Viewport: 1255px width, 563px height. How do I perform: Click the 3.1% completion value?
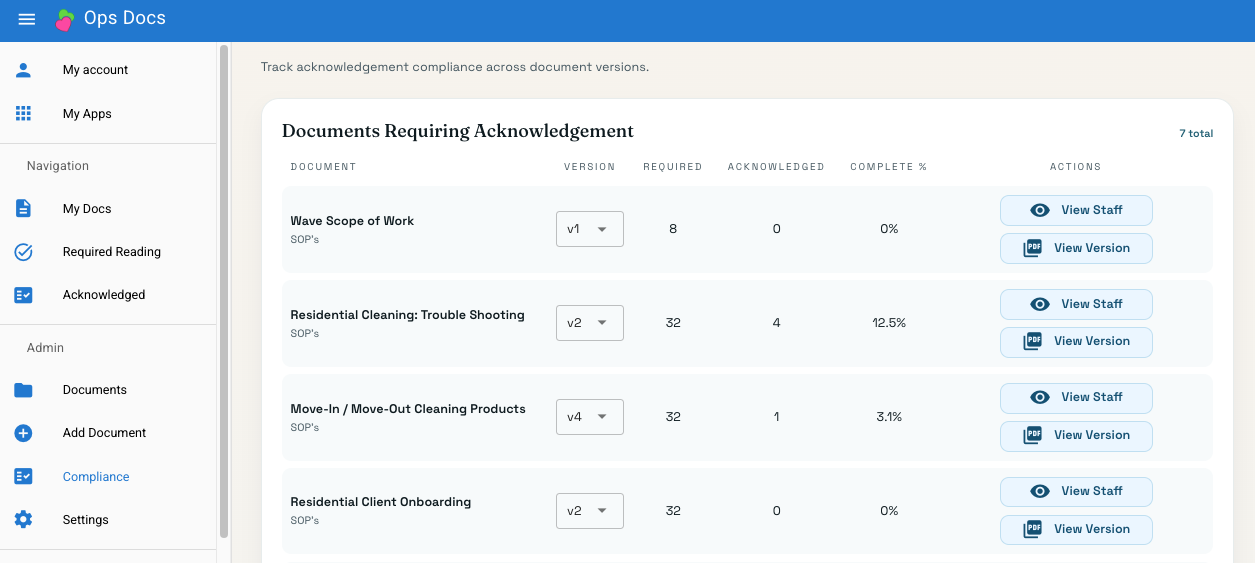pos(889,417)
